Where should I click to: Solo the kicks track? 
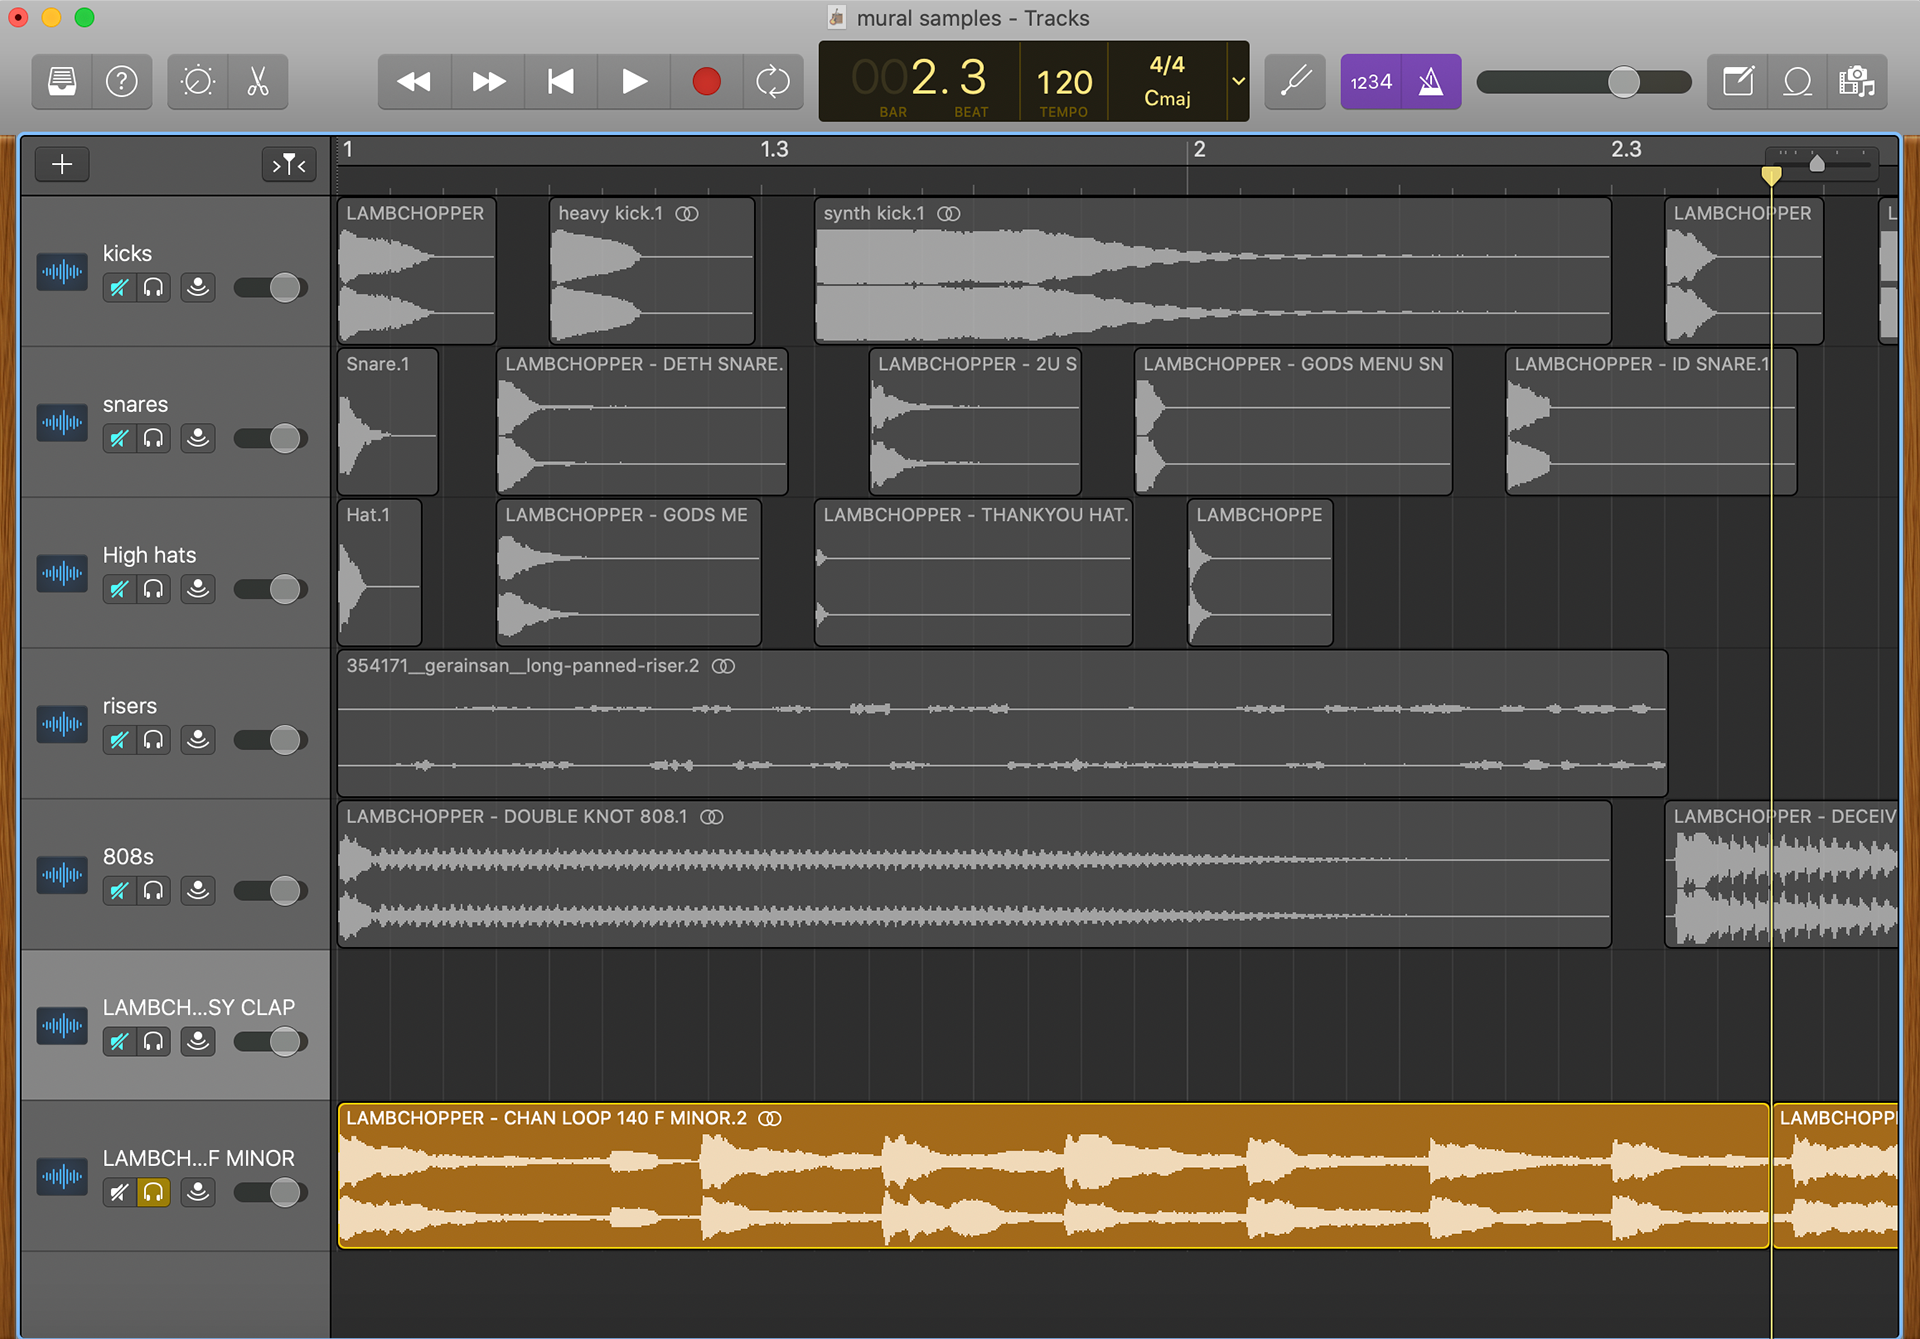tap(153, 288)
